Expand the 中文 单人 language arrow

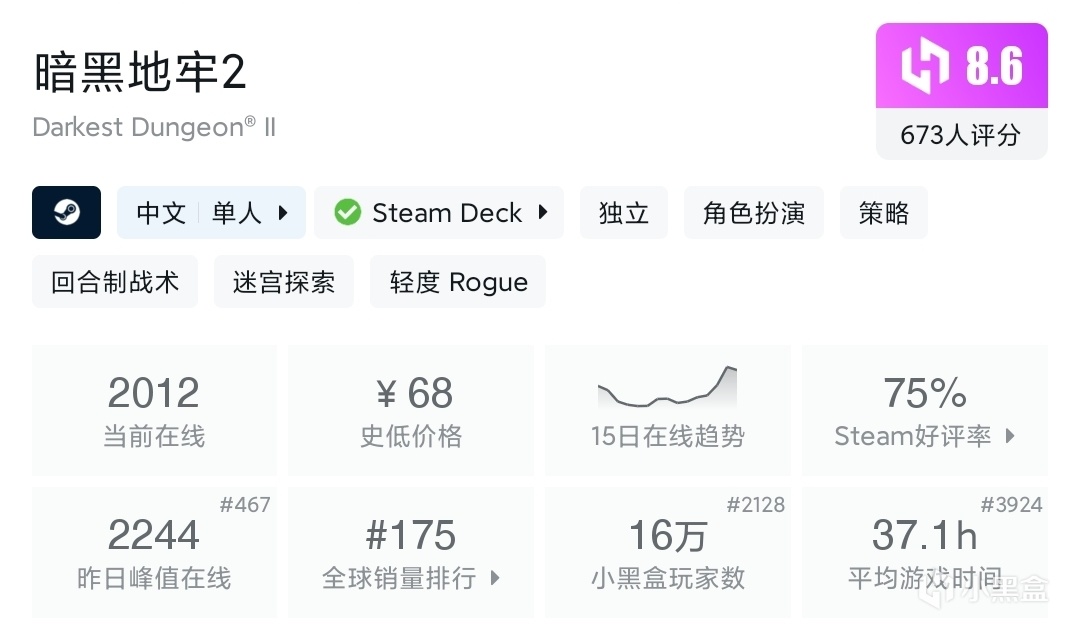pyautogui.click(x=283, y=213)
